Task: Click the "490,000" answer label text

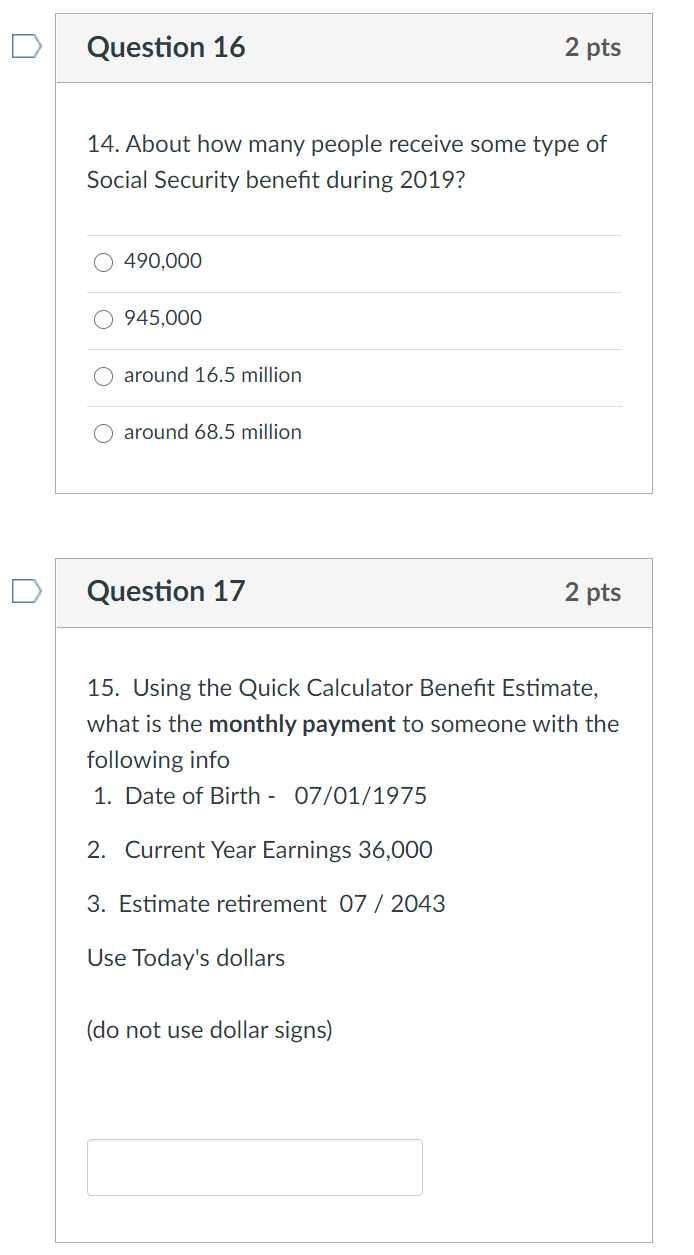Action: point(163,261)
